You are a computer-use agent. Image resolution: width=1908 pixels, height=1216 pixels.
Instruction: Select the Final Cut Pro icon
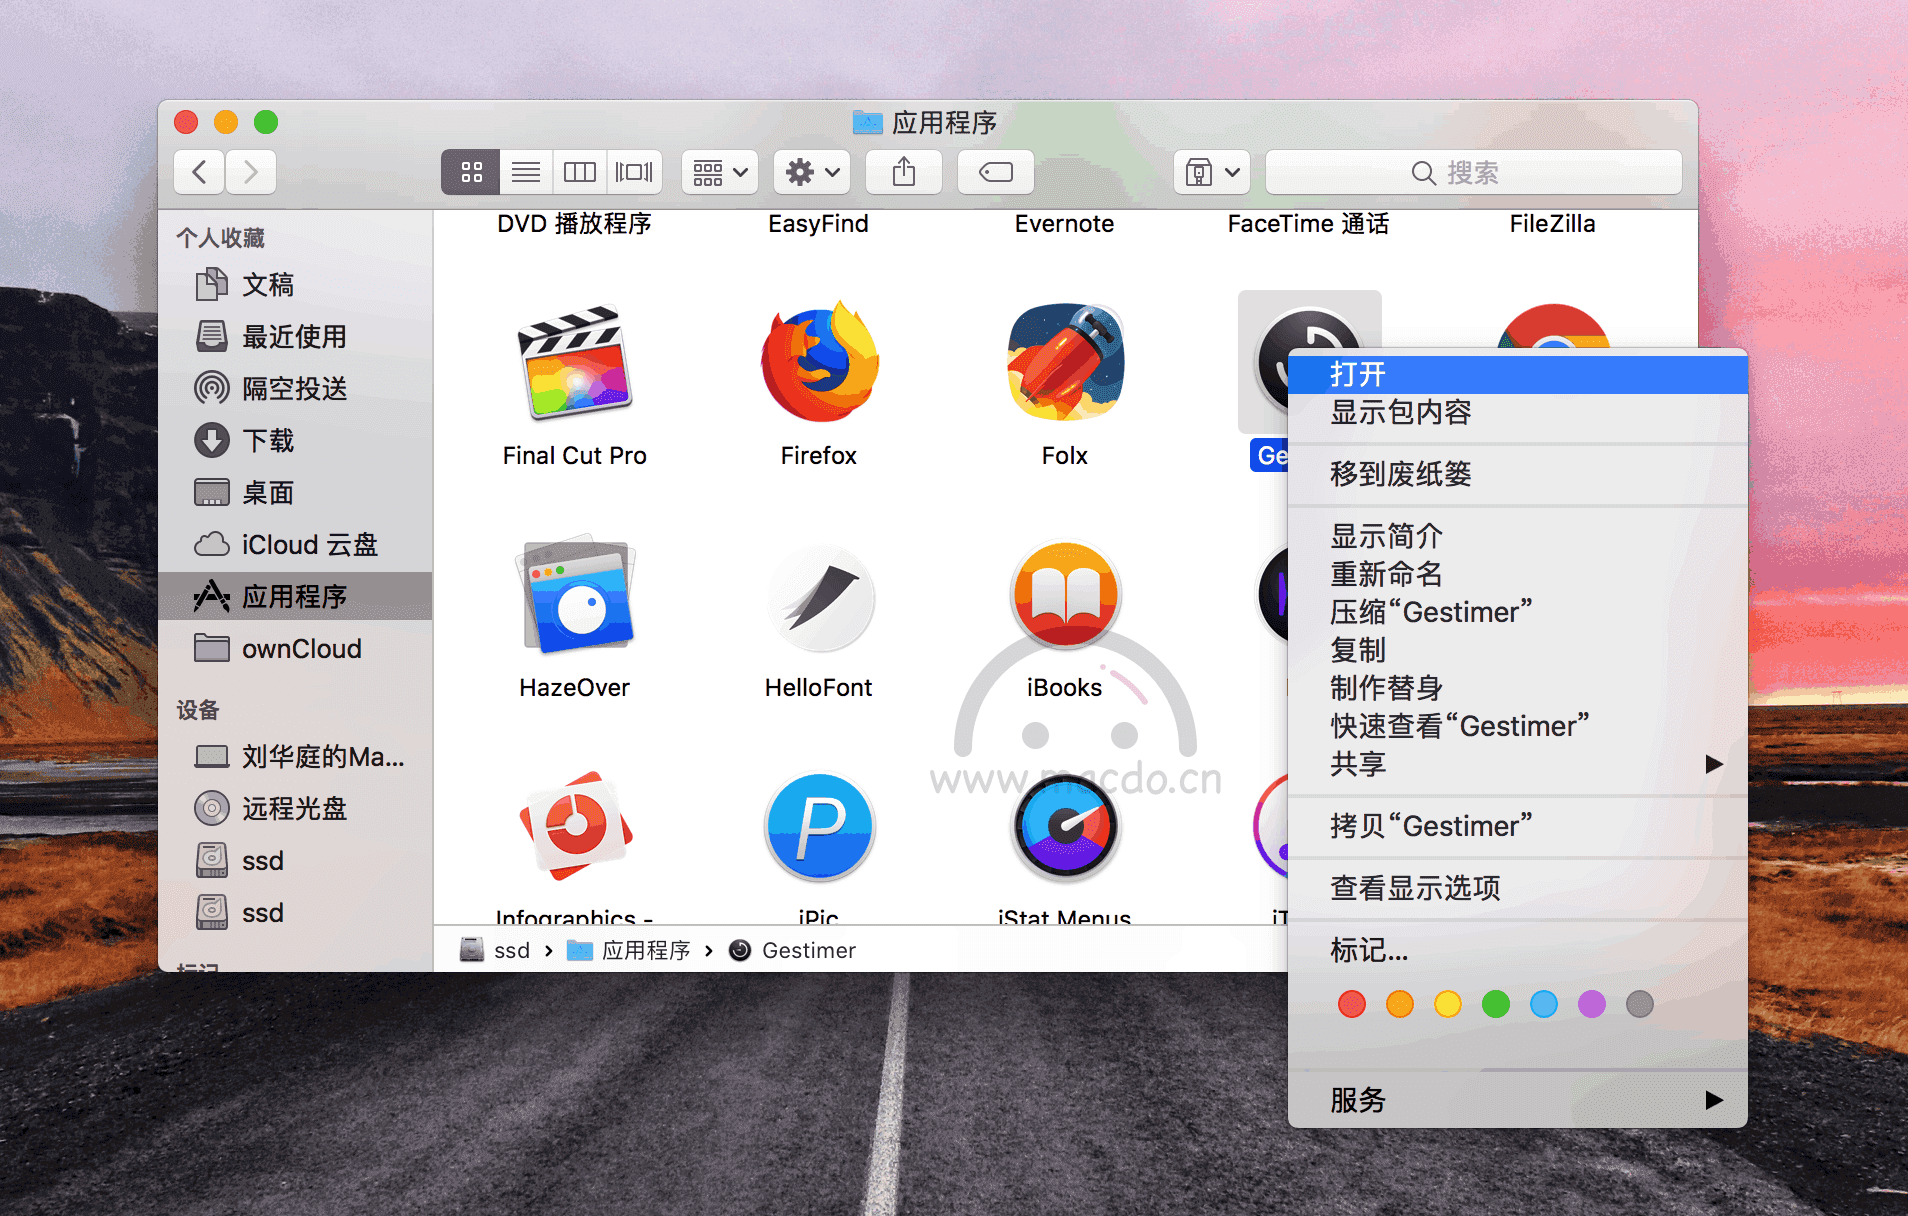click(x=575, y=364)
